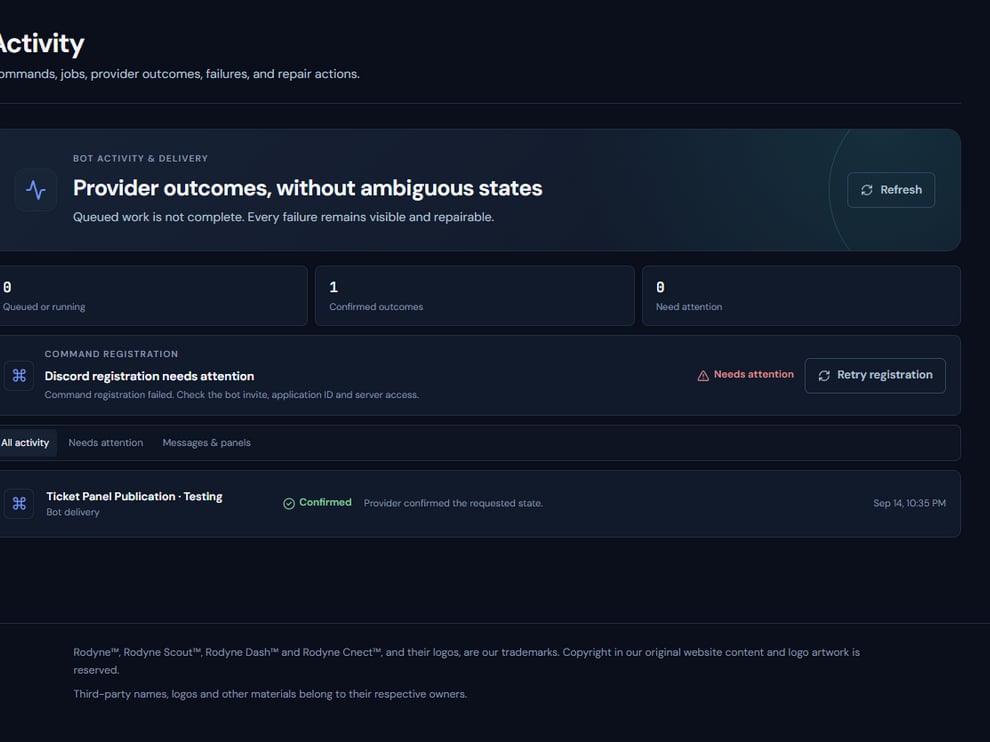This screenshot has height=742, width=990.
Task: Click the Provider outcomes, without ambiguous states heading
Action: click(307, 188)
